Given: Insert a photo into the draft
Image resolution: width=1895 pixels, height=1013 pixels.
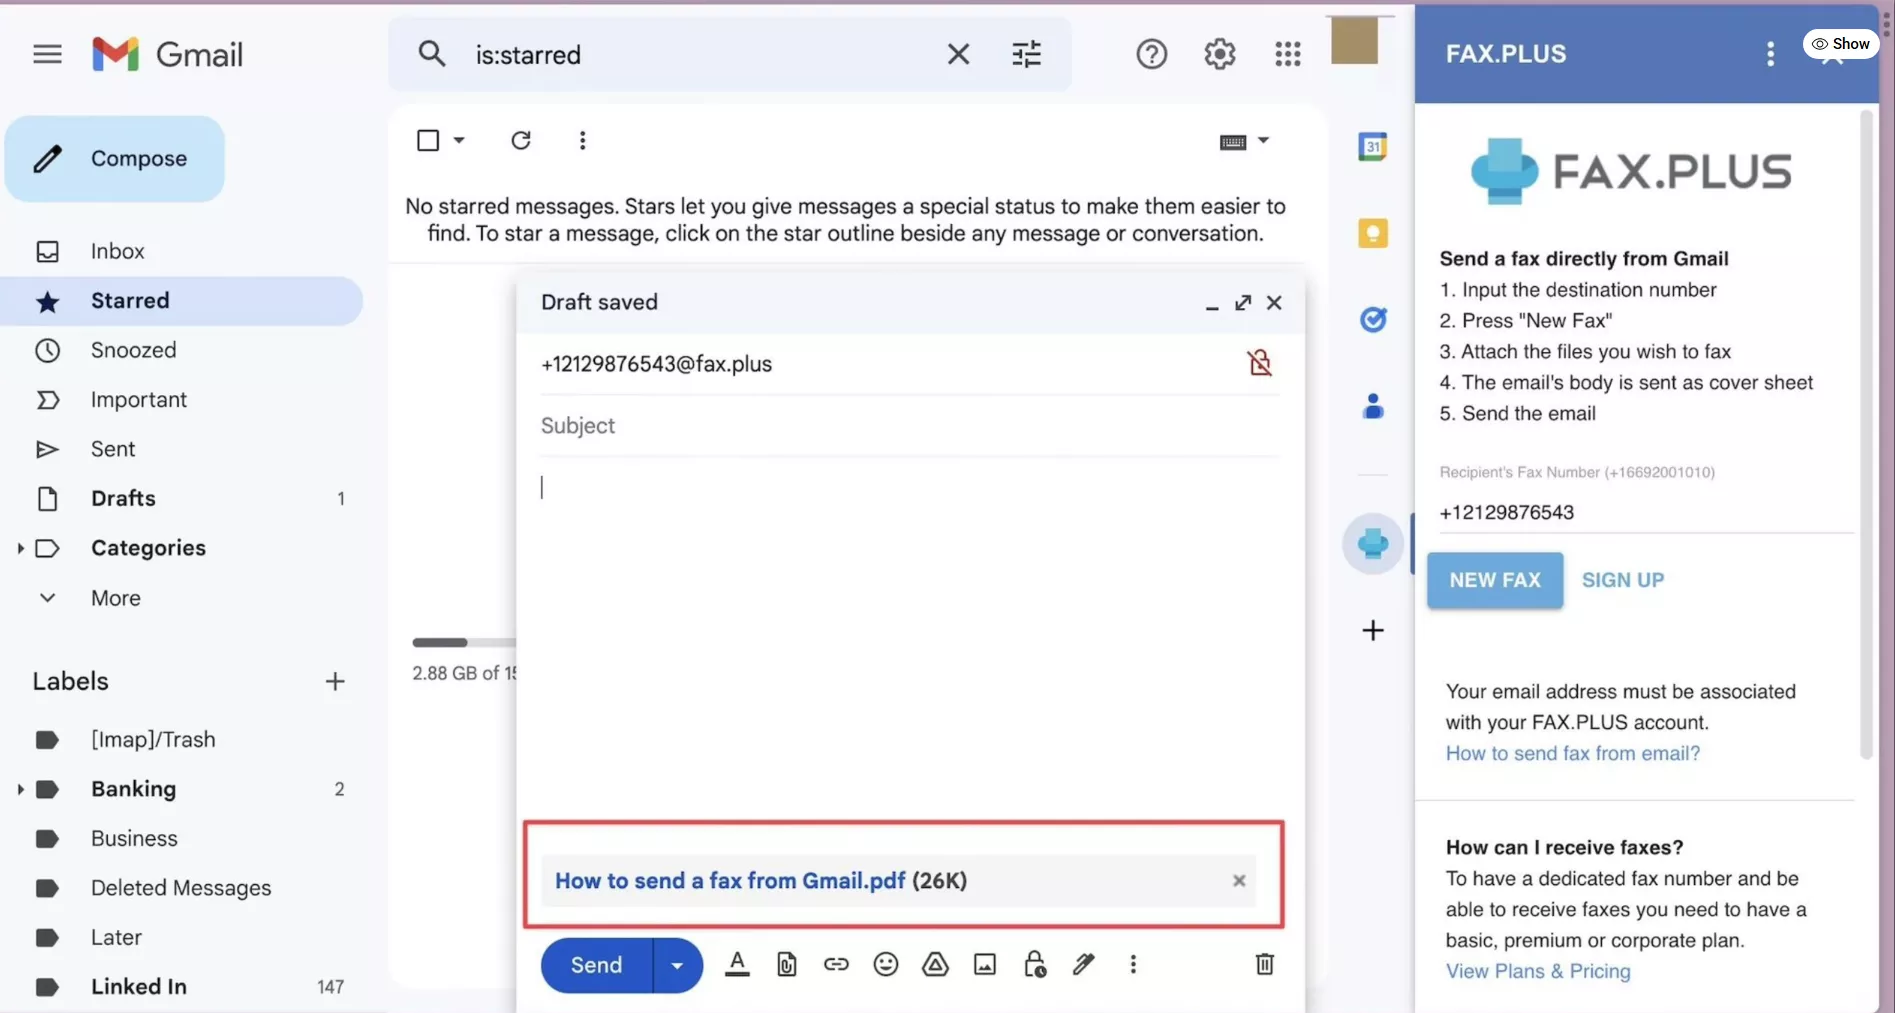Looking at the screenshot, I should pos(985,964).
